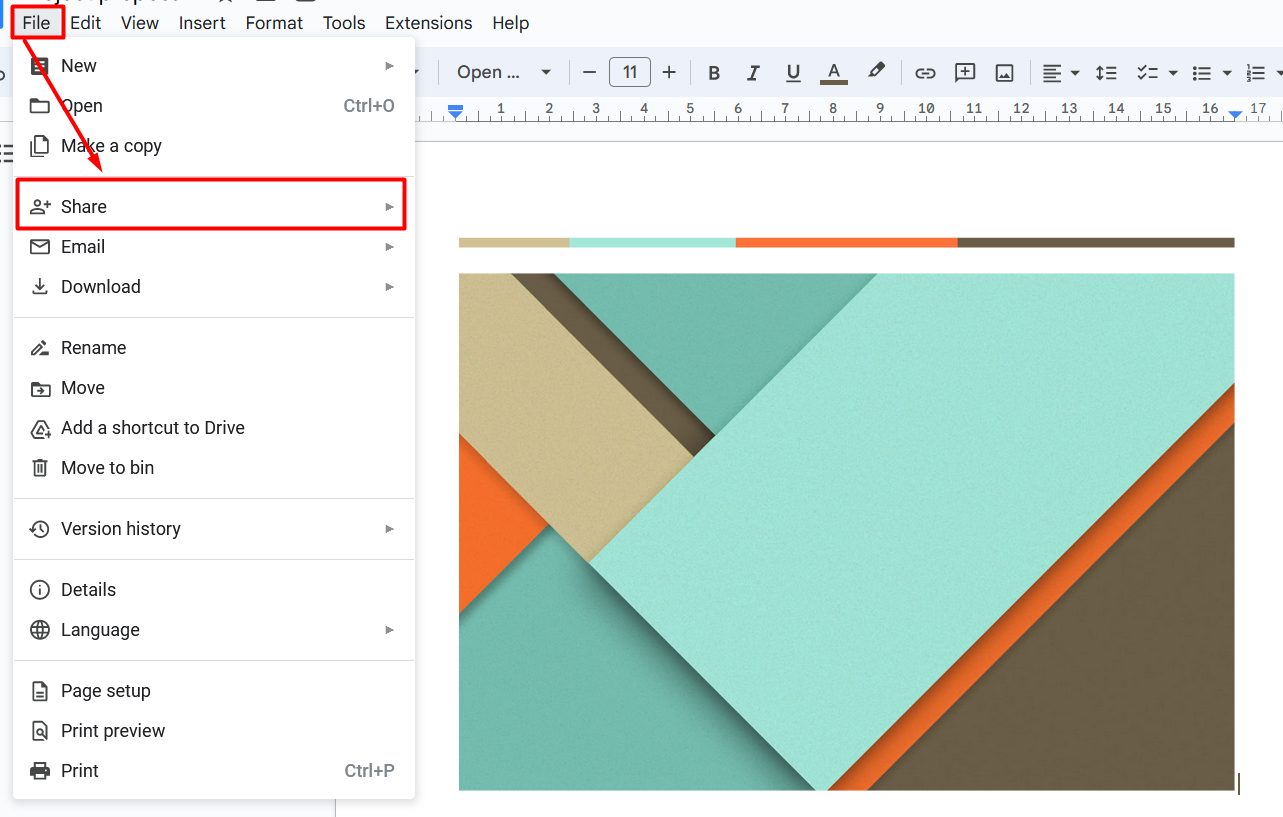Open line spacing options
This screenshot has width=1283, height=817.
point(1105,72)
